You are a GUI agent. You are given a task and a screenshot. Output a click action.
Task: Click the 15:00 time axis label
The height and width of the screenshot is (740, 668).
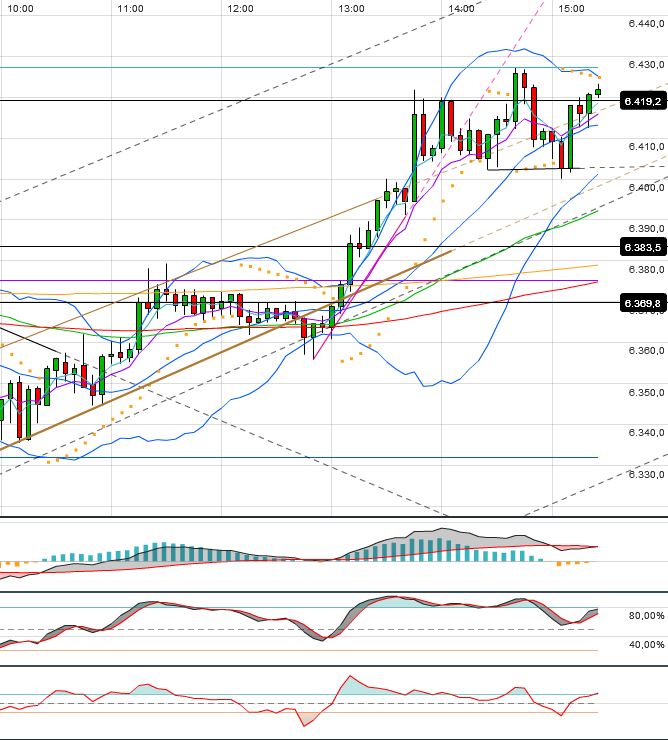[x=571, y=8]
